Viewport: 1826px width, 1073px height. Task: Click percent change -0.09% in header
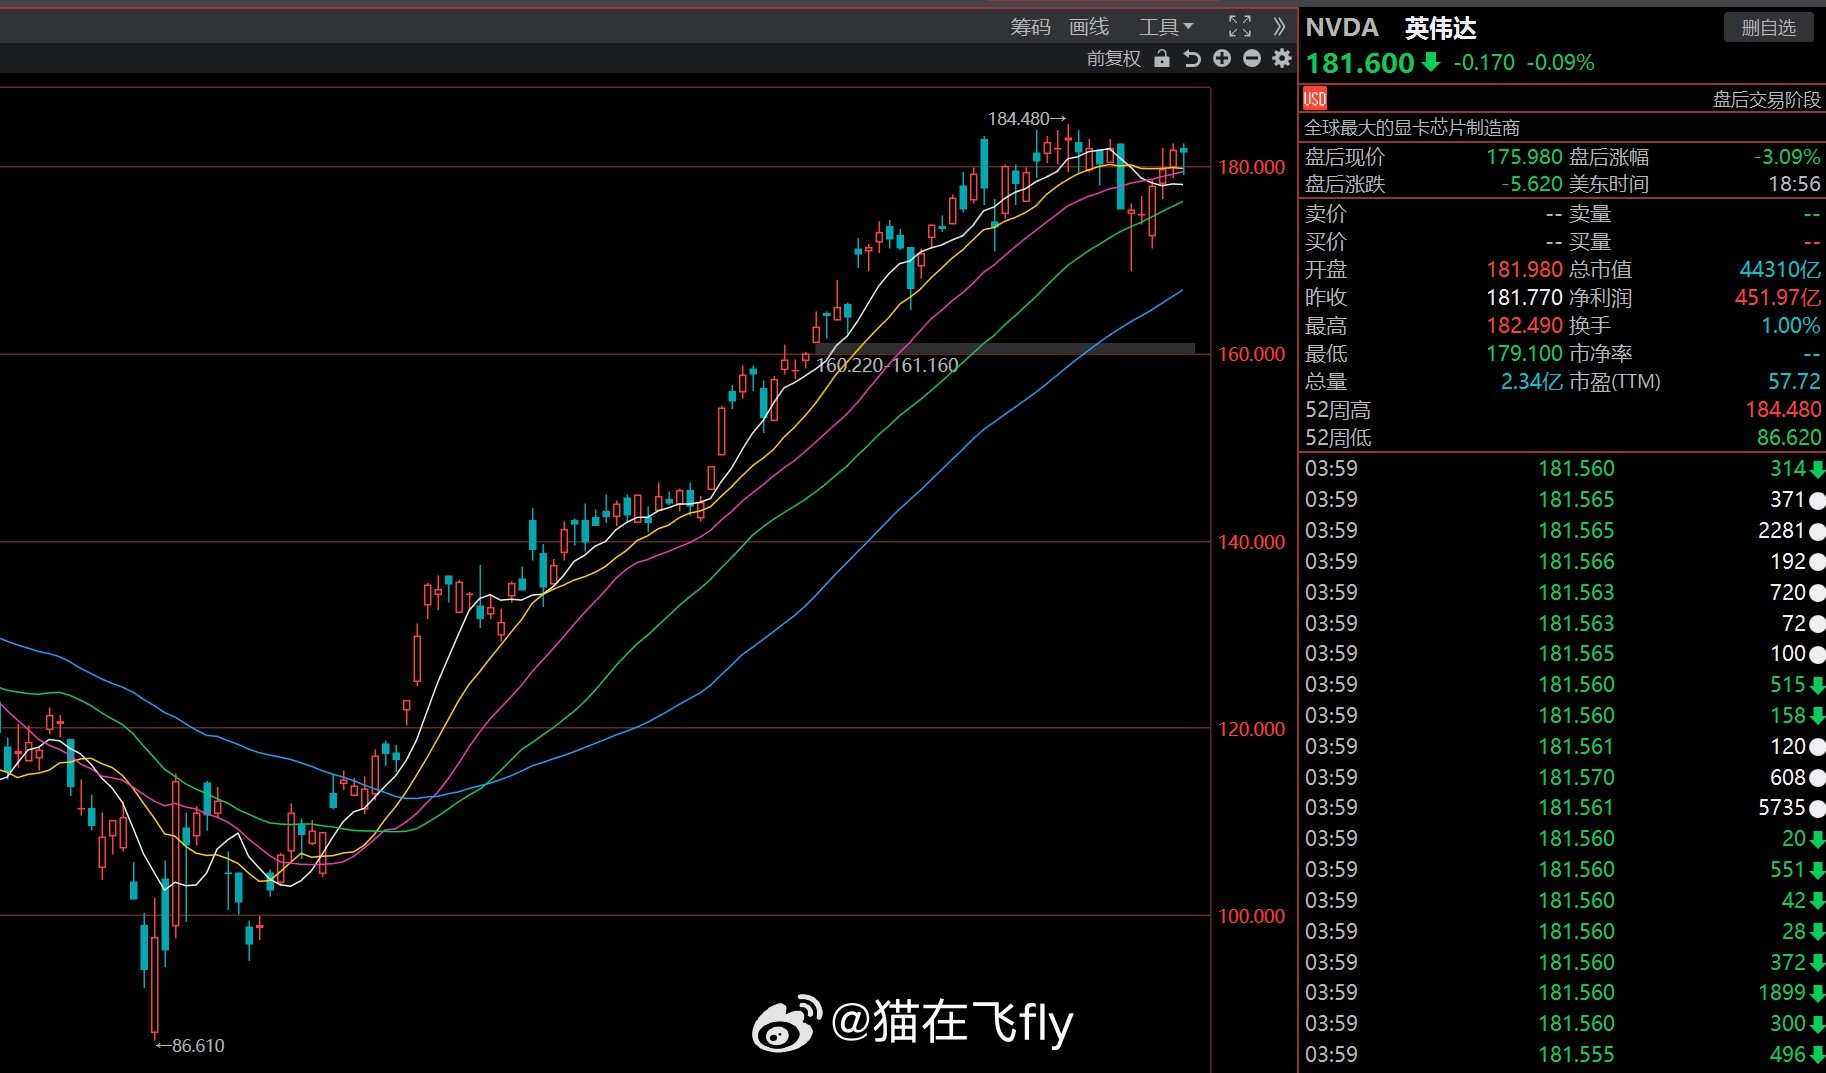click(x=1560, y=63)
